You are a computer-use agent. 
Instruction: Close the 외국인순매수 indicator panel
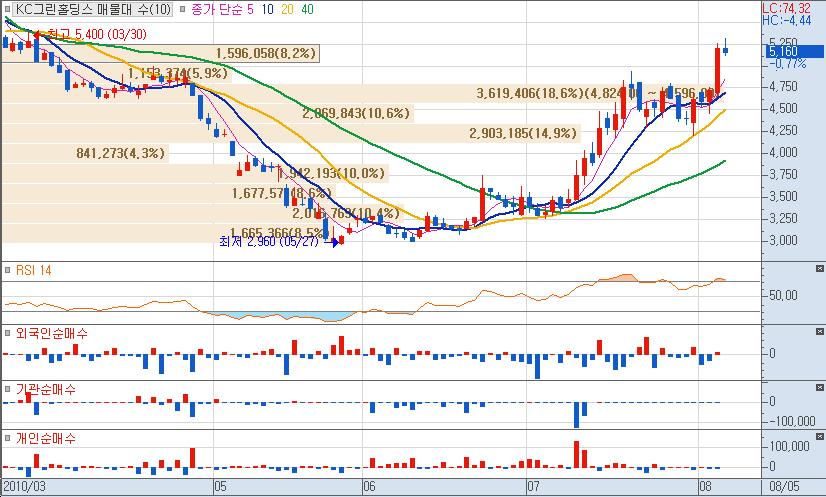pos(819,332)
